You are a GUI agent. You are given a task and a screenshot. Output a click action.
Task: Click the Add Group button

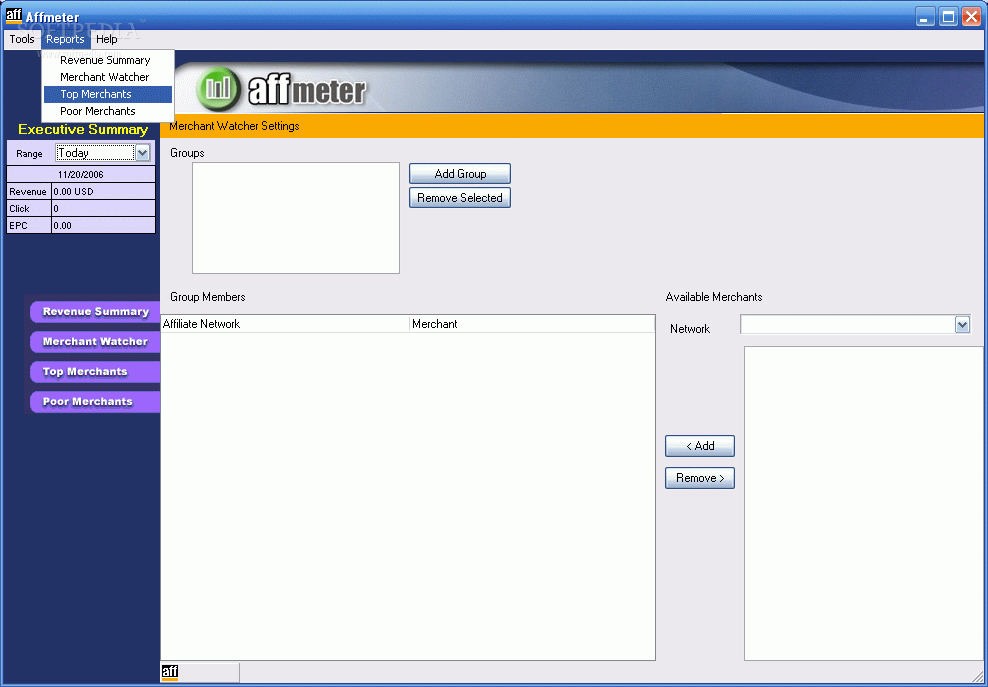(x=460, y=173)
